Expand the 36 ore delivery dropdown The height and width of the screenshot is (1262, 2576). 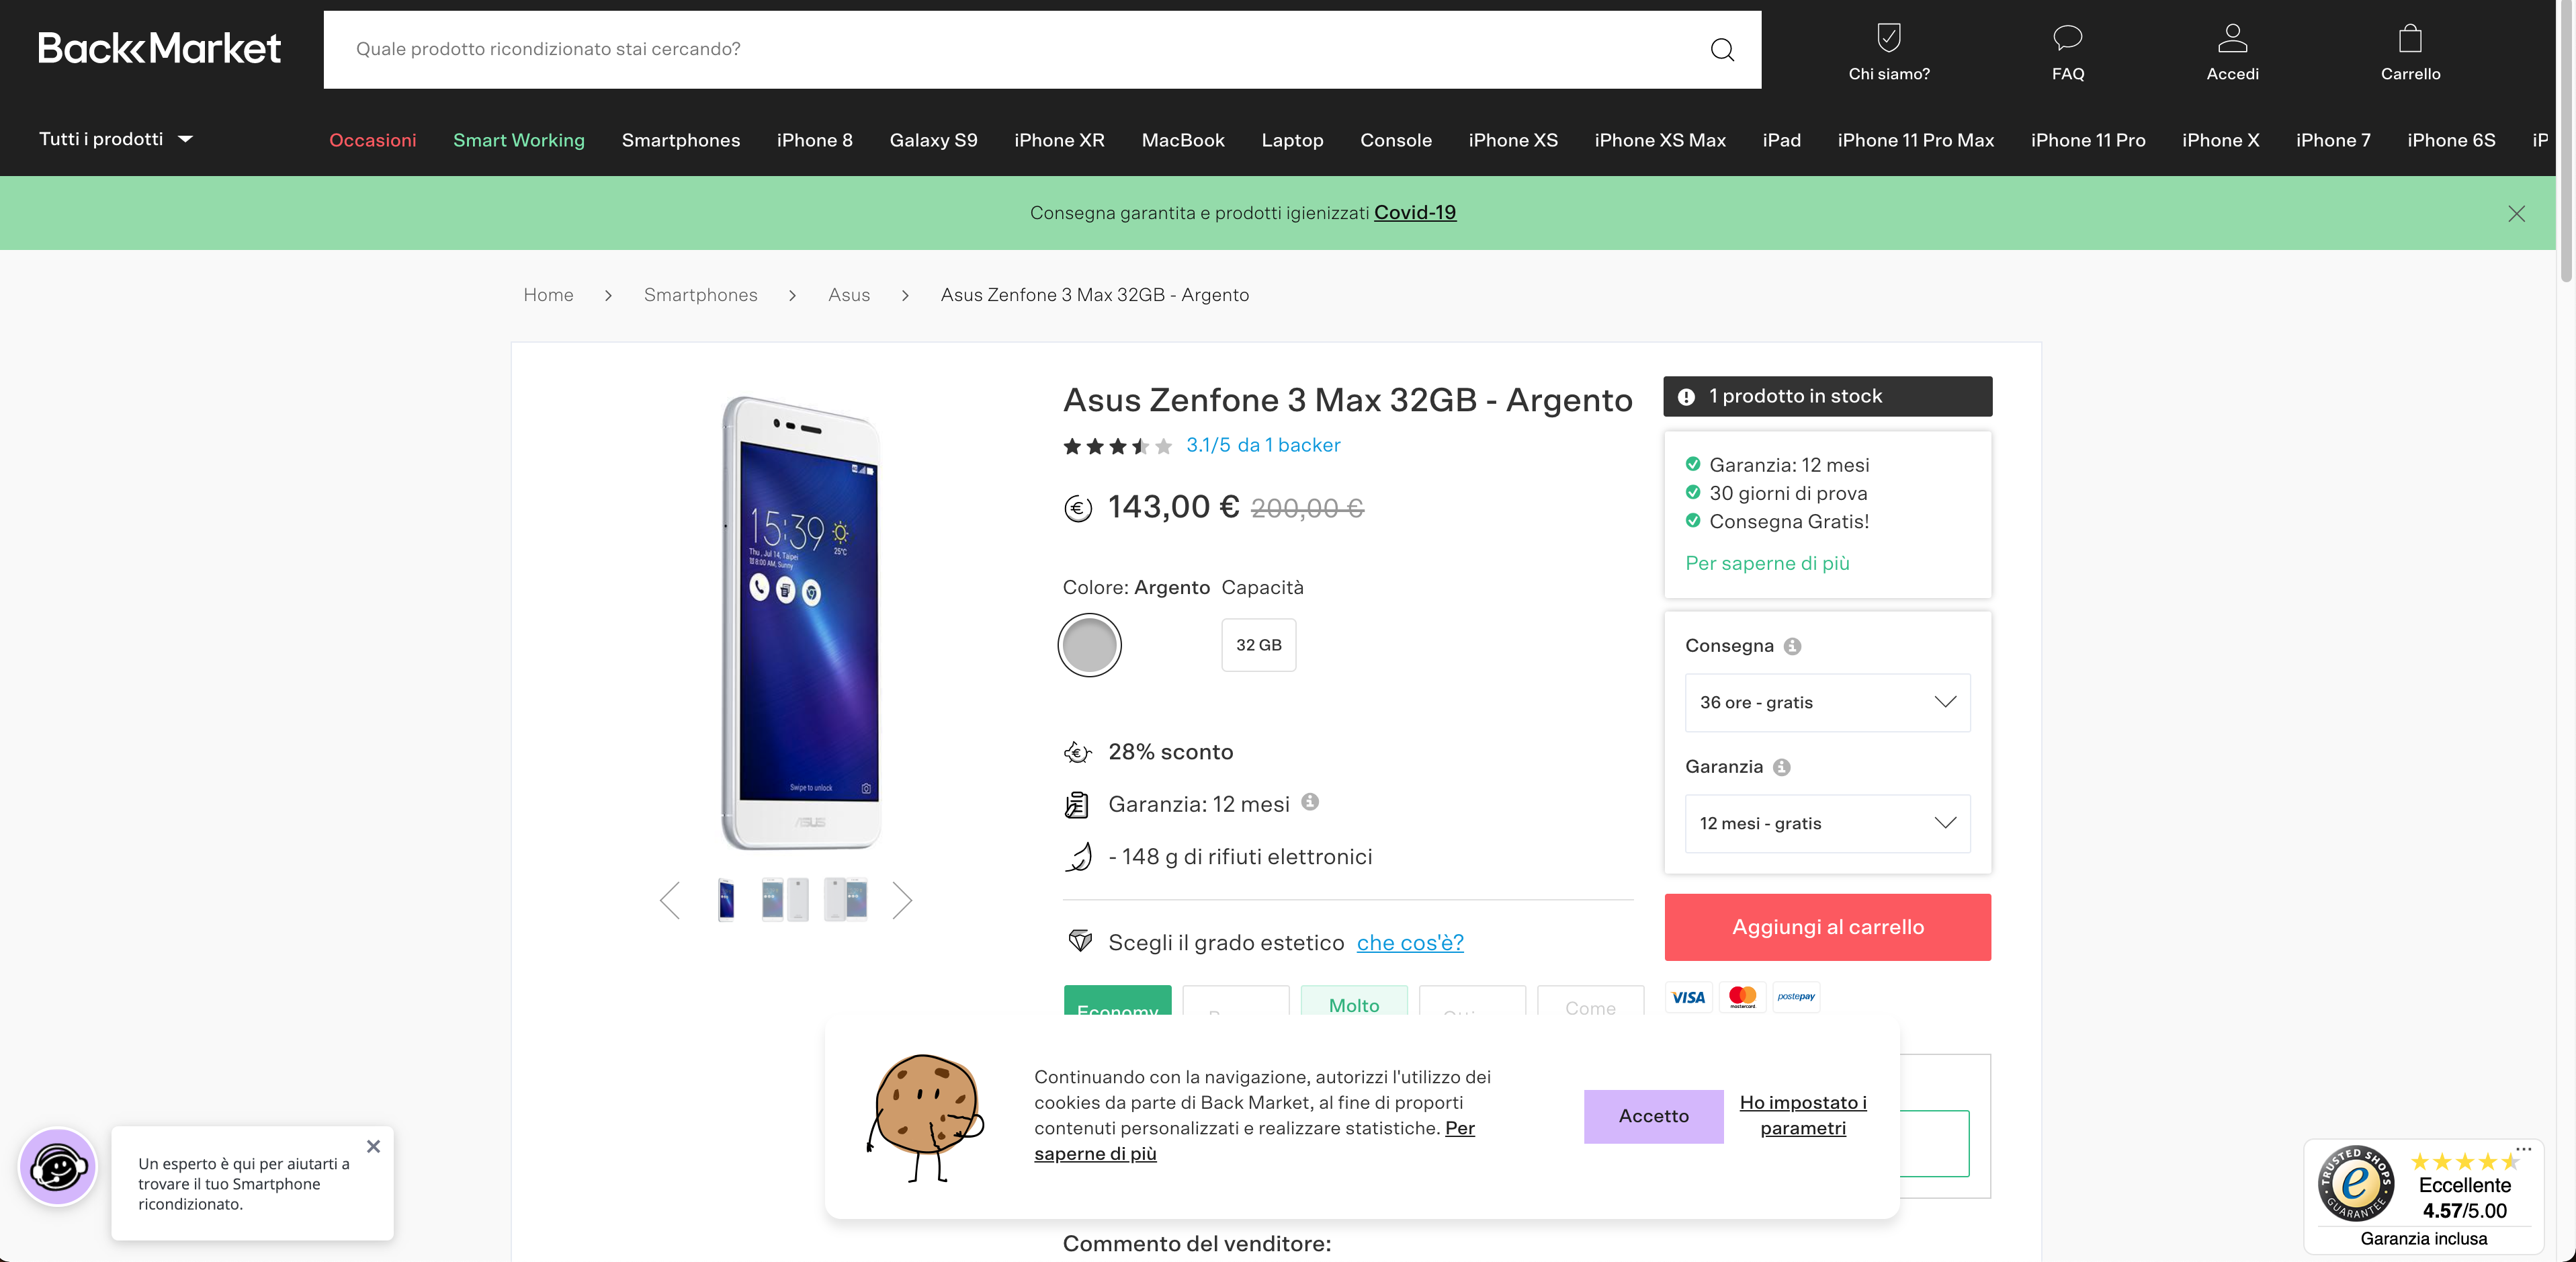[1827, 702]
